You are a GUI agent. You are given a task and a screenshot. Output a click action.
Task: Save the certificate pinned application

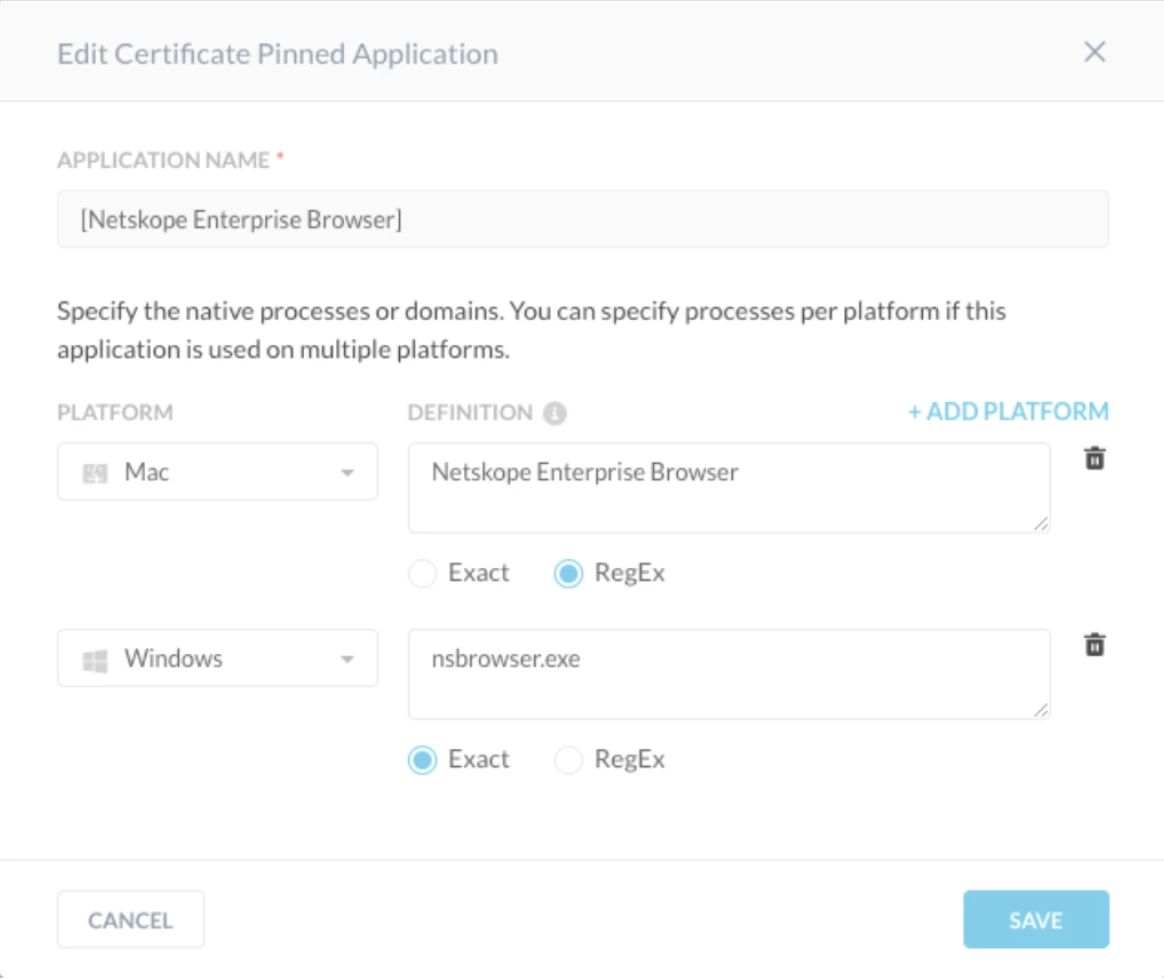[1036, 919]
